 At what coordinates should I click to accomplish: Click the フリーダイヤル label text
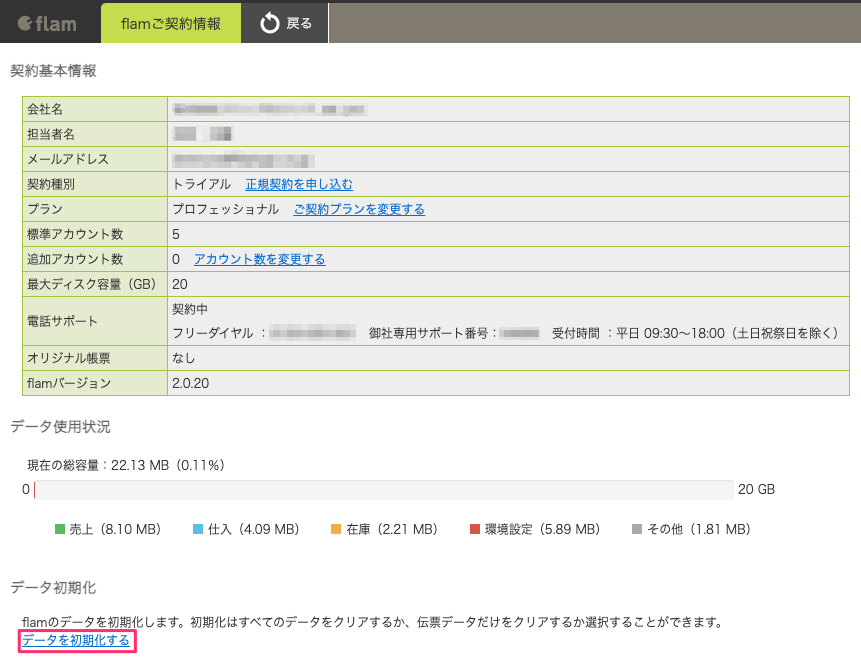click(213, 333)
